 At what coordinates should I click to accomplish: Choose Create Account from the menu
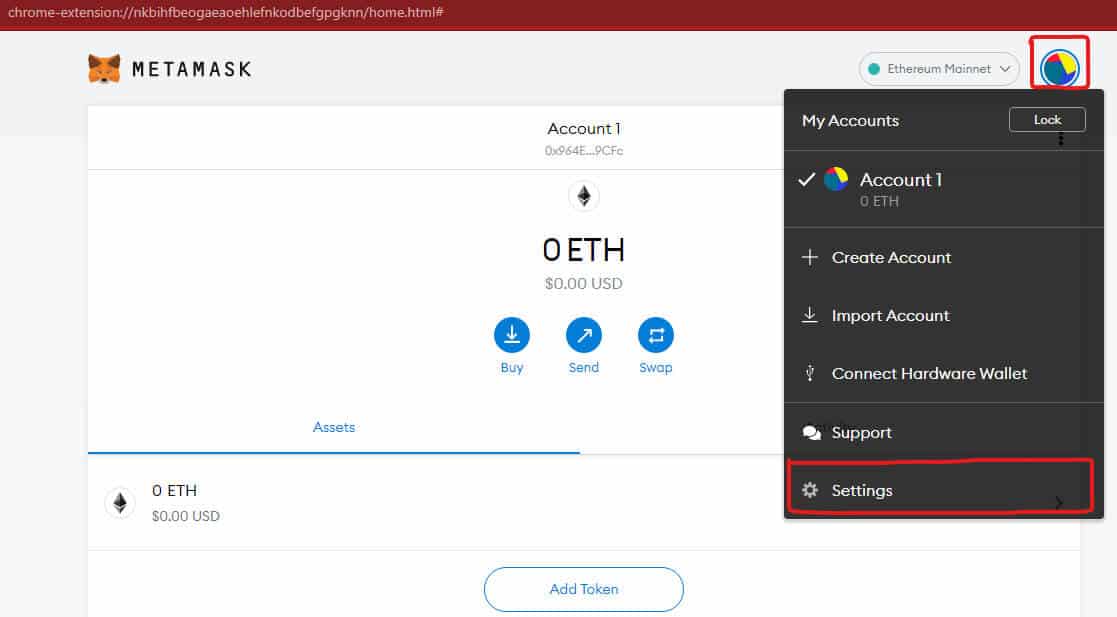click(x=890, y=257)
